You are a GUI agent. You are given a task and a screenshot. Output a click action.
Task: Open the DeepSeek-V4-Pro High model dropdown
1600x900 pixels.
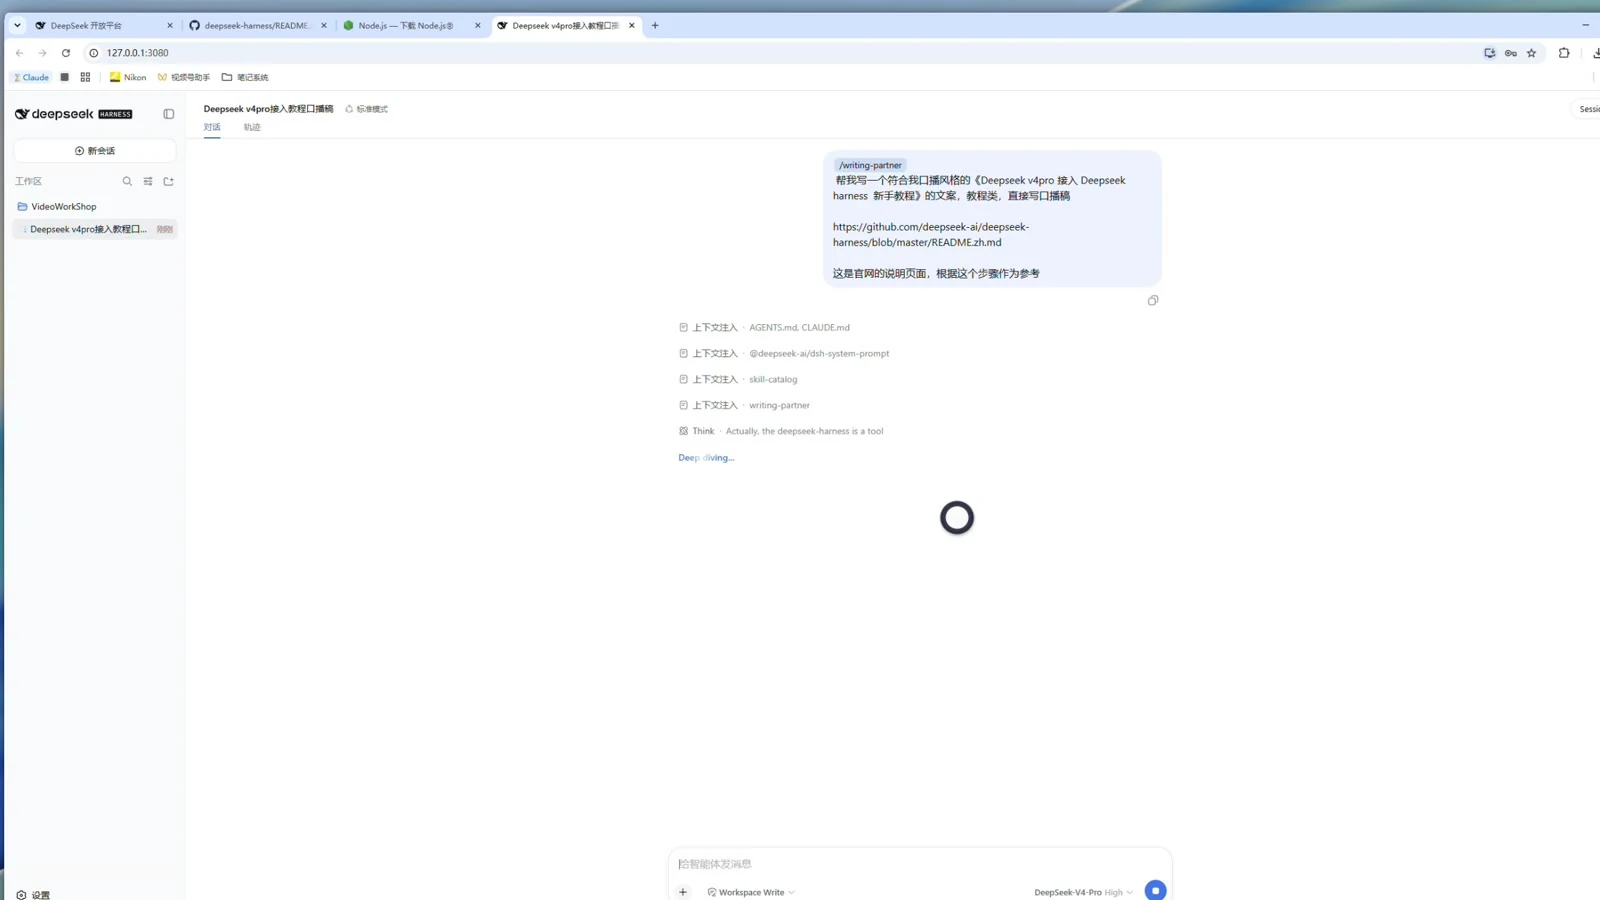pos(1083,892)
